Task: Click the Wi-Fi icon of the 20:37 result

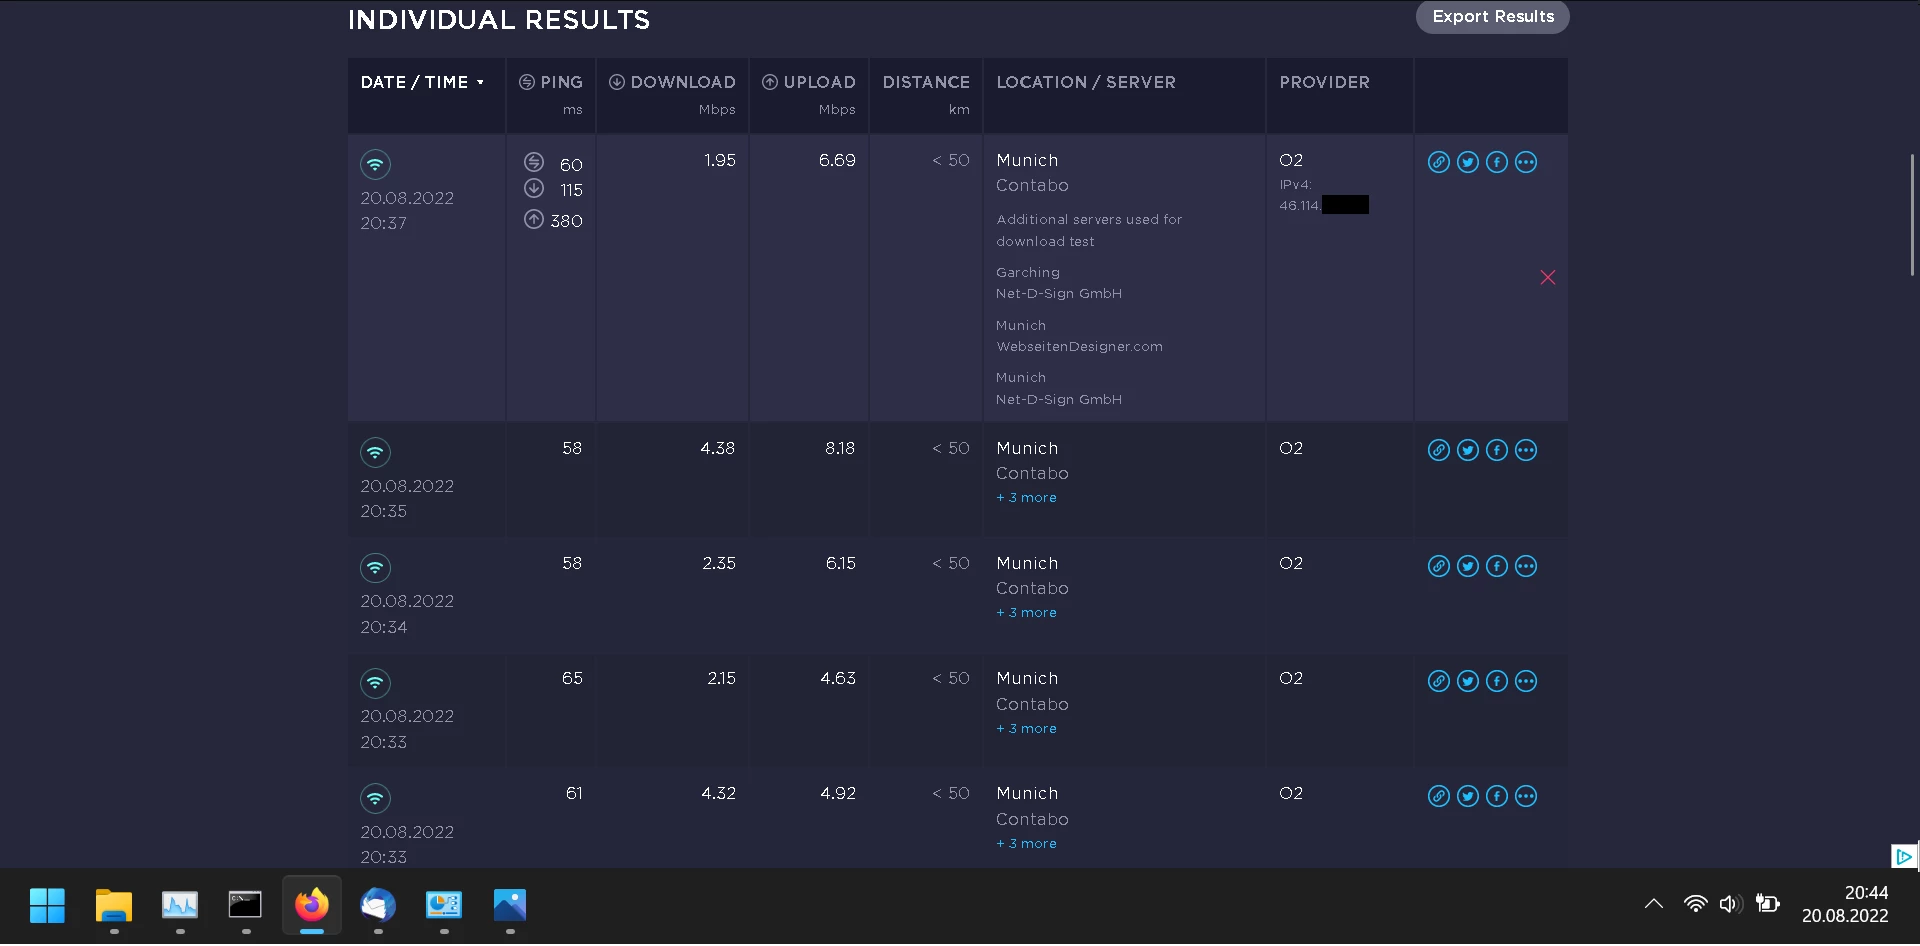Action: 375,165
